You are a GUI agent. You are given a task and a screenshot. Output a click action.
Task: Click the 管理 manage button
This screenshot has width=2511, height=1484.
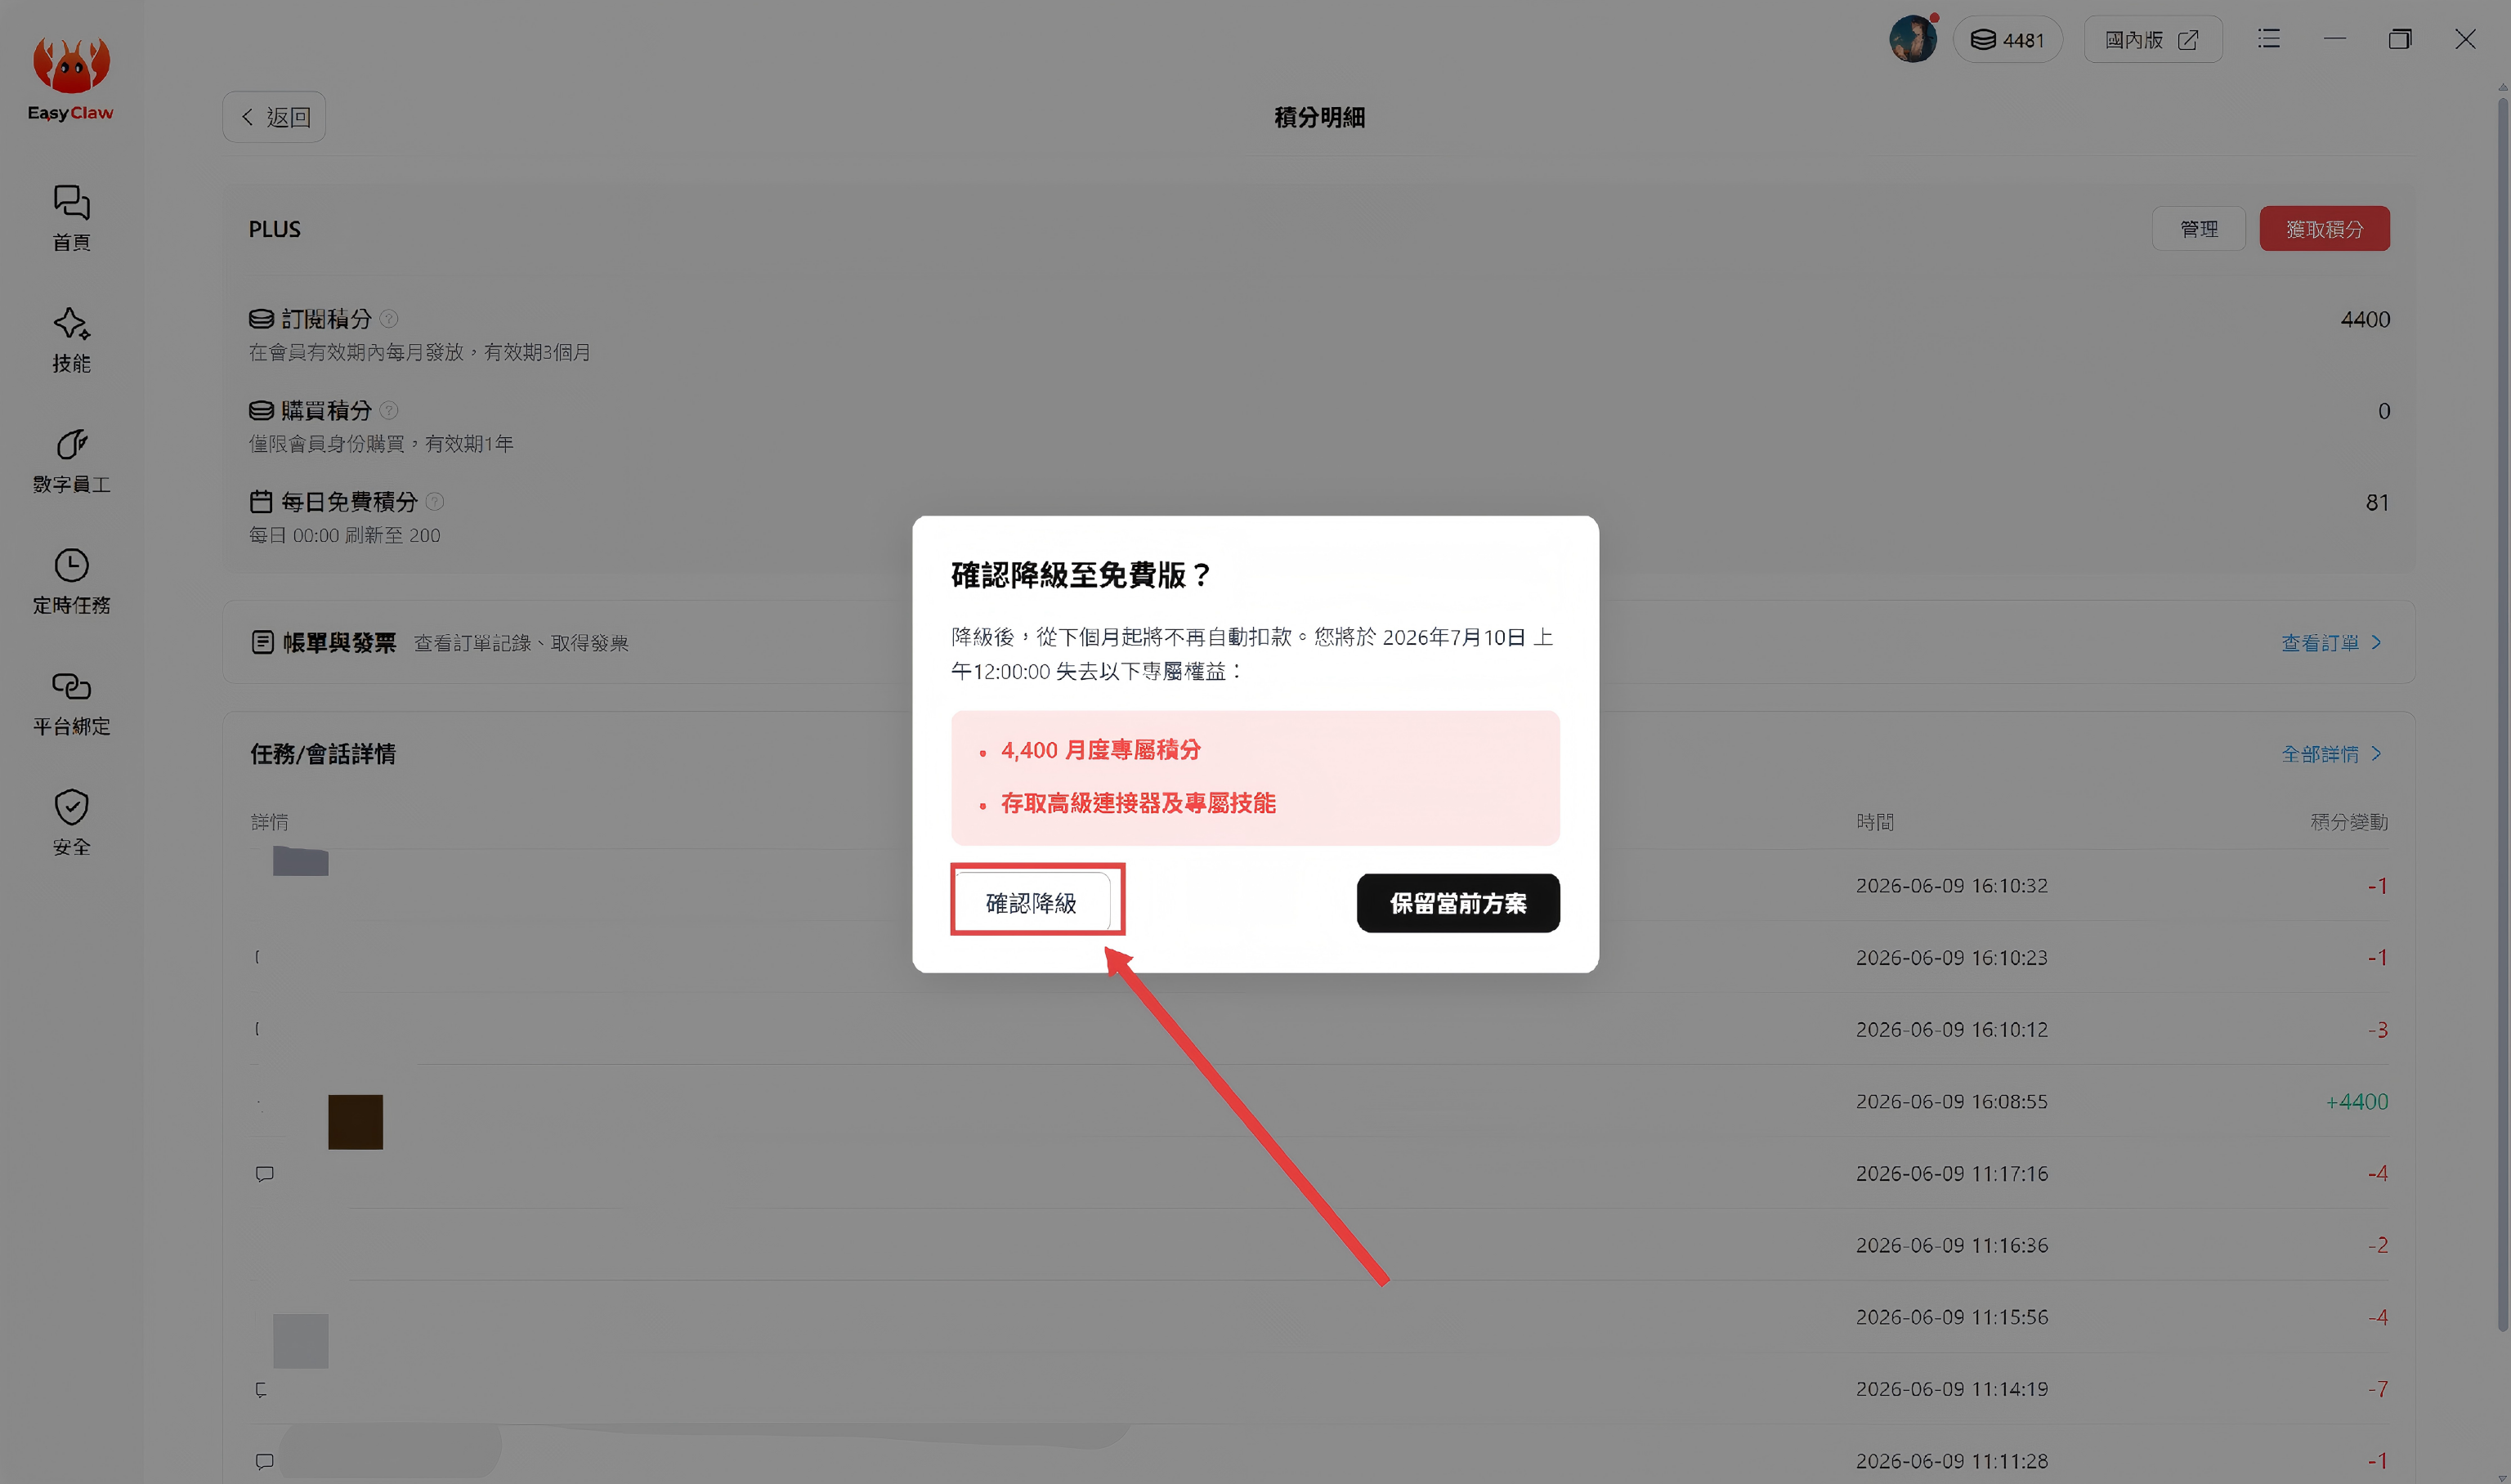(2198, 229)
